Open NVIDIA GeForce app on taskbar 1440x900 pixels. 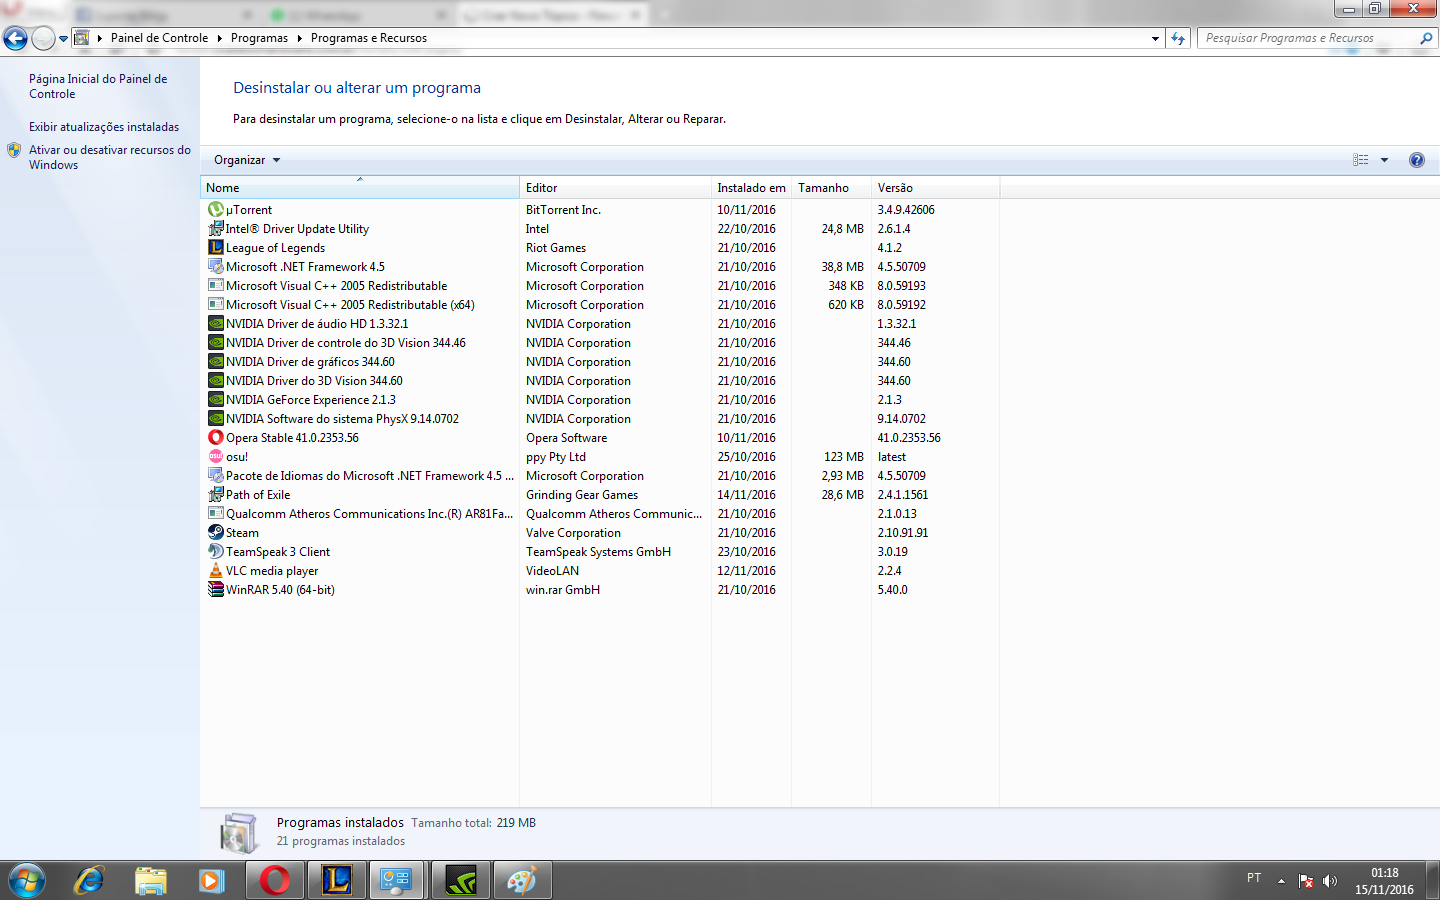pyautogui.click(x=461, y=880)
